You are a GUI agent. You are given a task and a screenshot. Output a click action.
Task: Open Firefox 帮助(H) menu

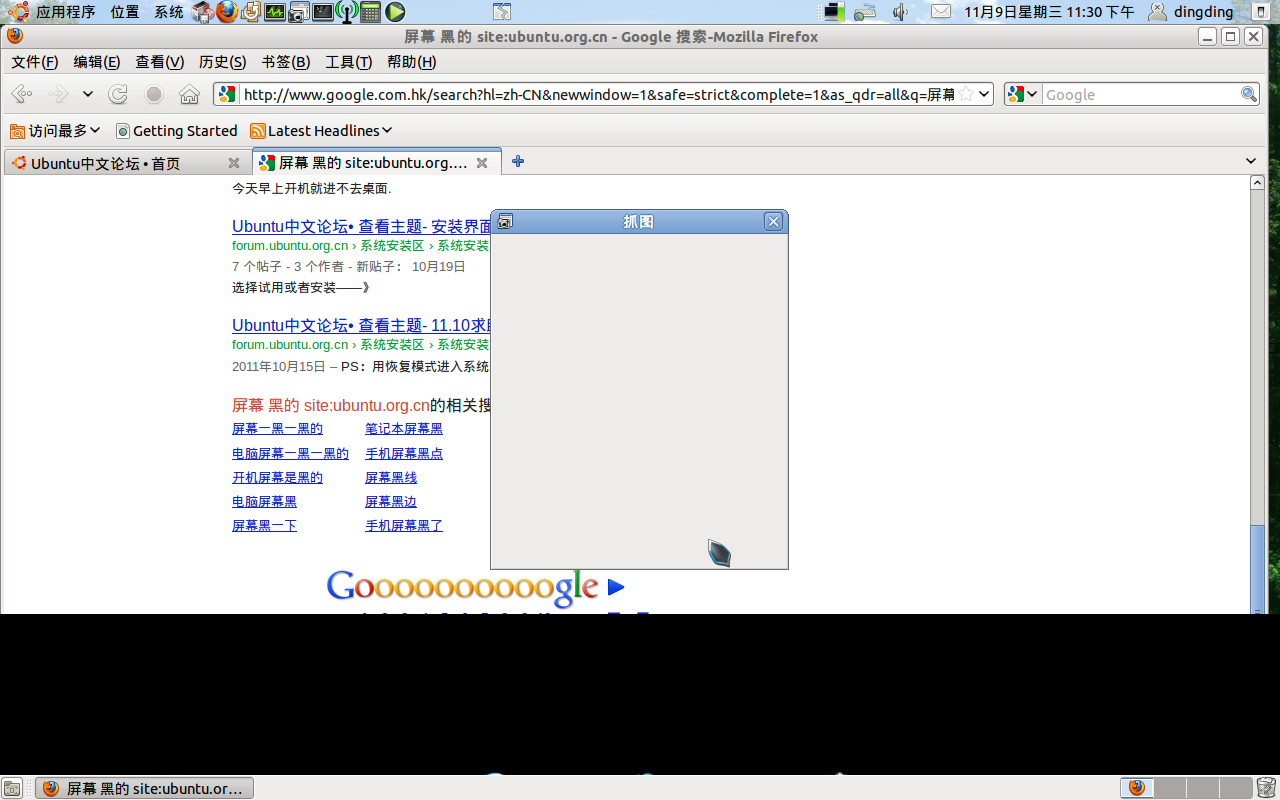[412, 62]
